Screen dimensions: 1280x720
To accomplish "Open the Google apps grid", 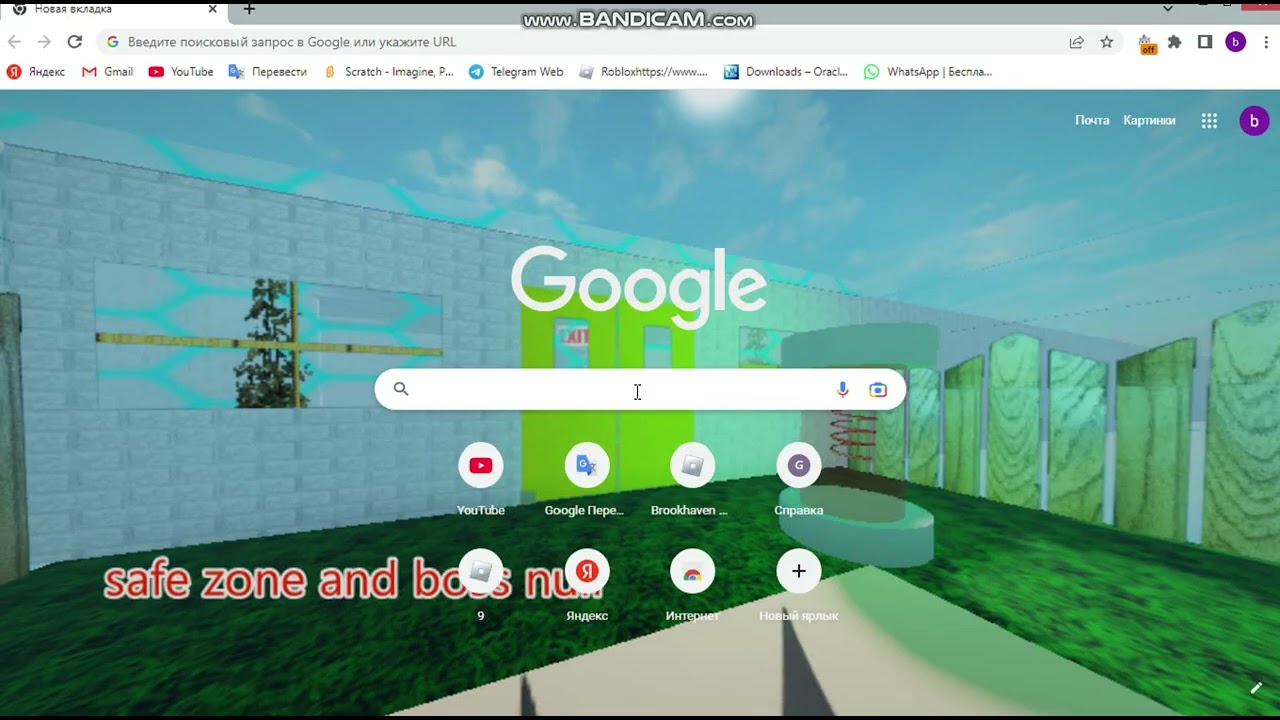I will (1209, 121).
